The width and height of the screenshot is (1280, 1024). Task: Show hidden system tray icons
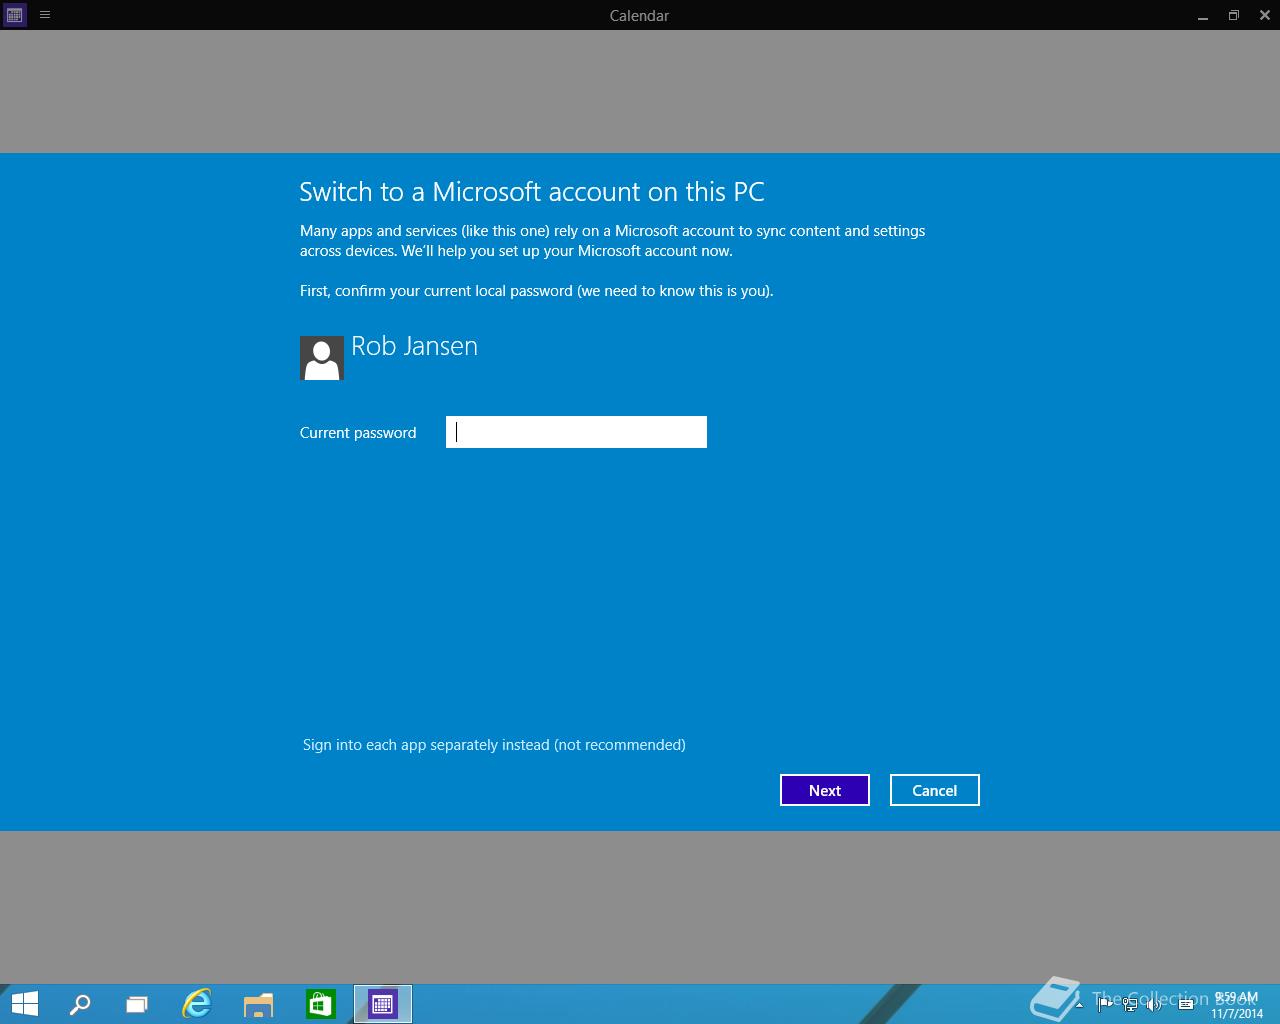(x=1080, y=1004)
